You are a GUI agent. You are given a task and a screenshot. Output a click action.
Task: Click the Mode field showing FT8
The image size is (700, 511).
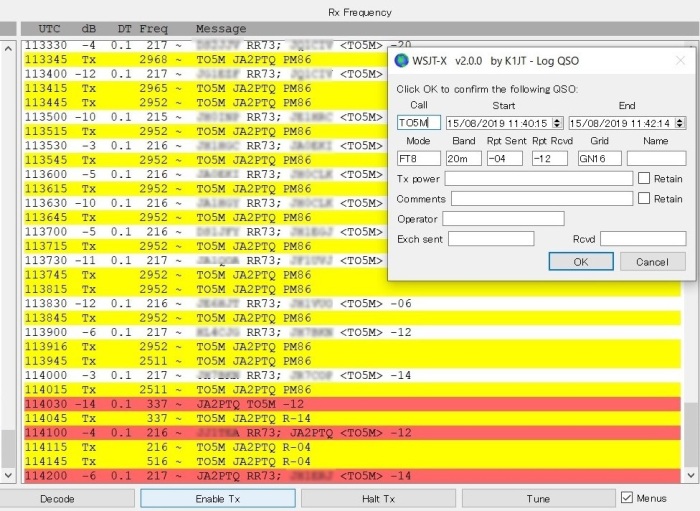419,158
